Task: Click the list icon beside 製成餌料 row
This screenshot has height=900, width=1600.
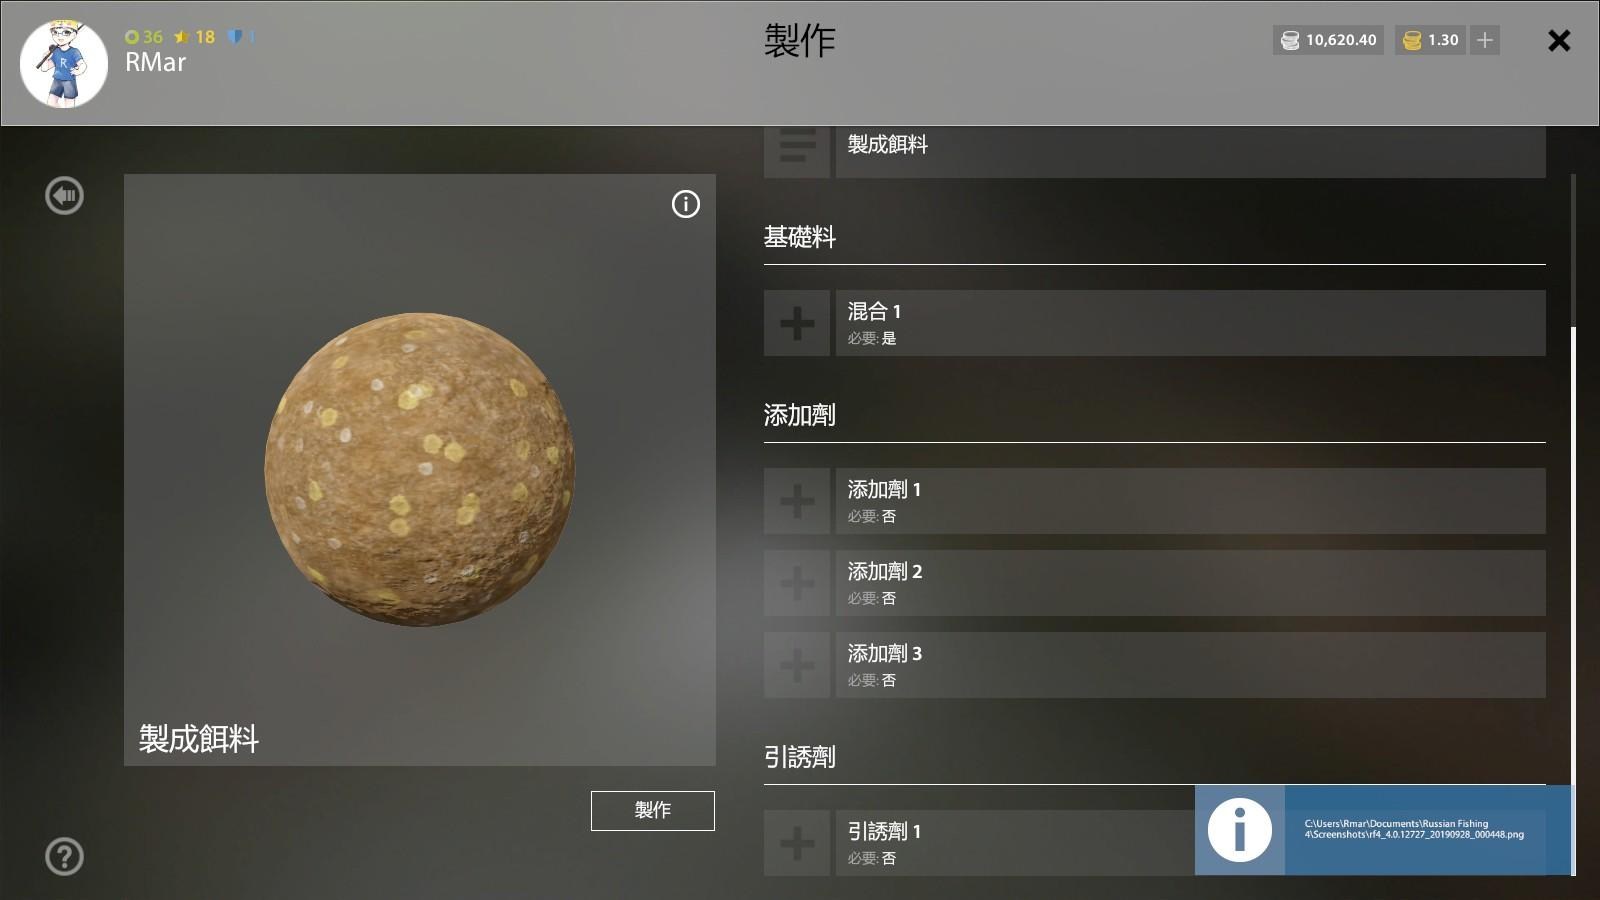Action: click(x=797, y=150)
